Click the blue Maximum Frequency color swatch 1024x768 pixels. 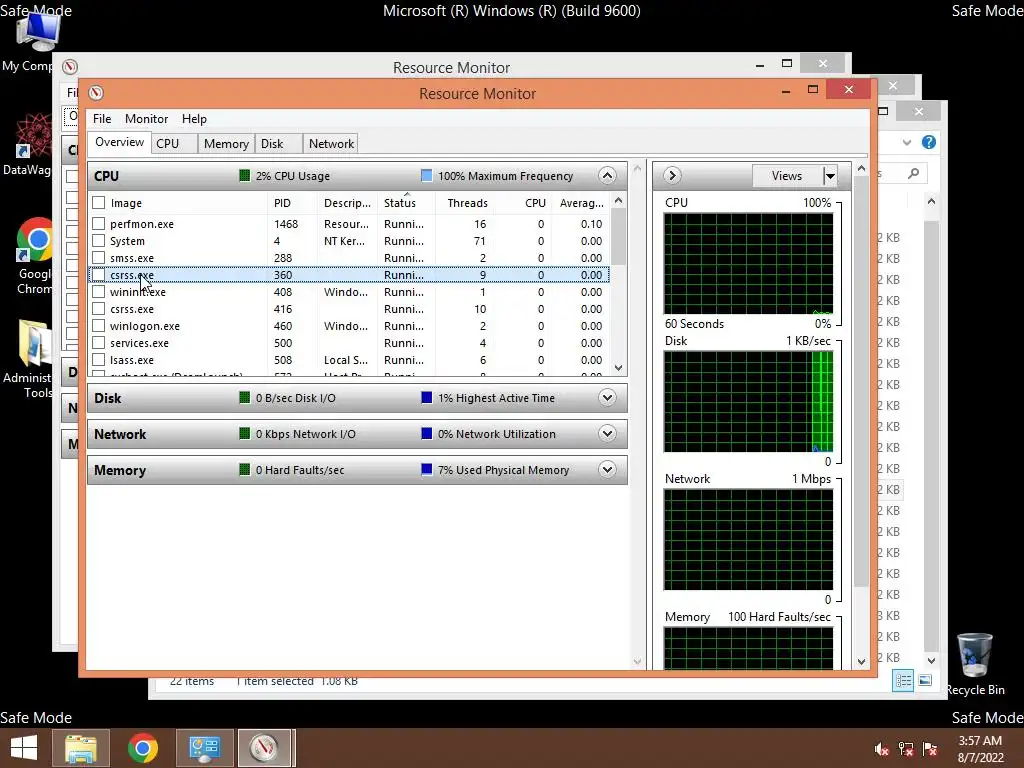pos(426,176)
